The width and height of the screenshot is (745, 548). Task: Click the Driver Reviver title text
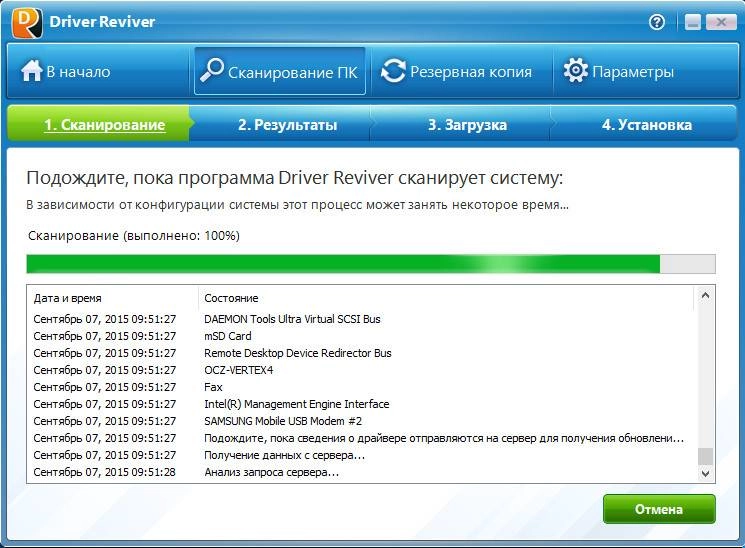pyautogui.click(x=102, y=22)
